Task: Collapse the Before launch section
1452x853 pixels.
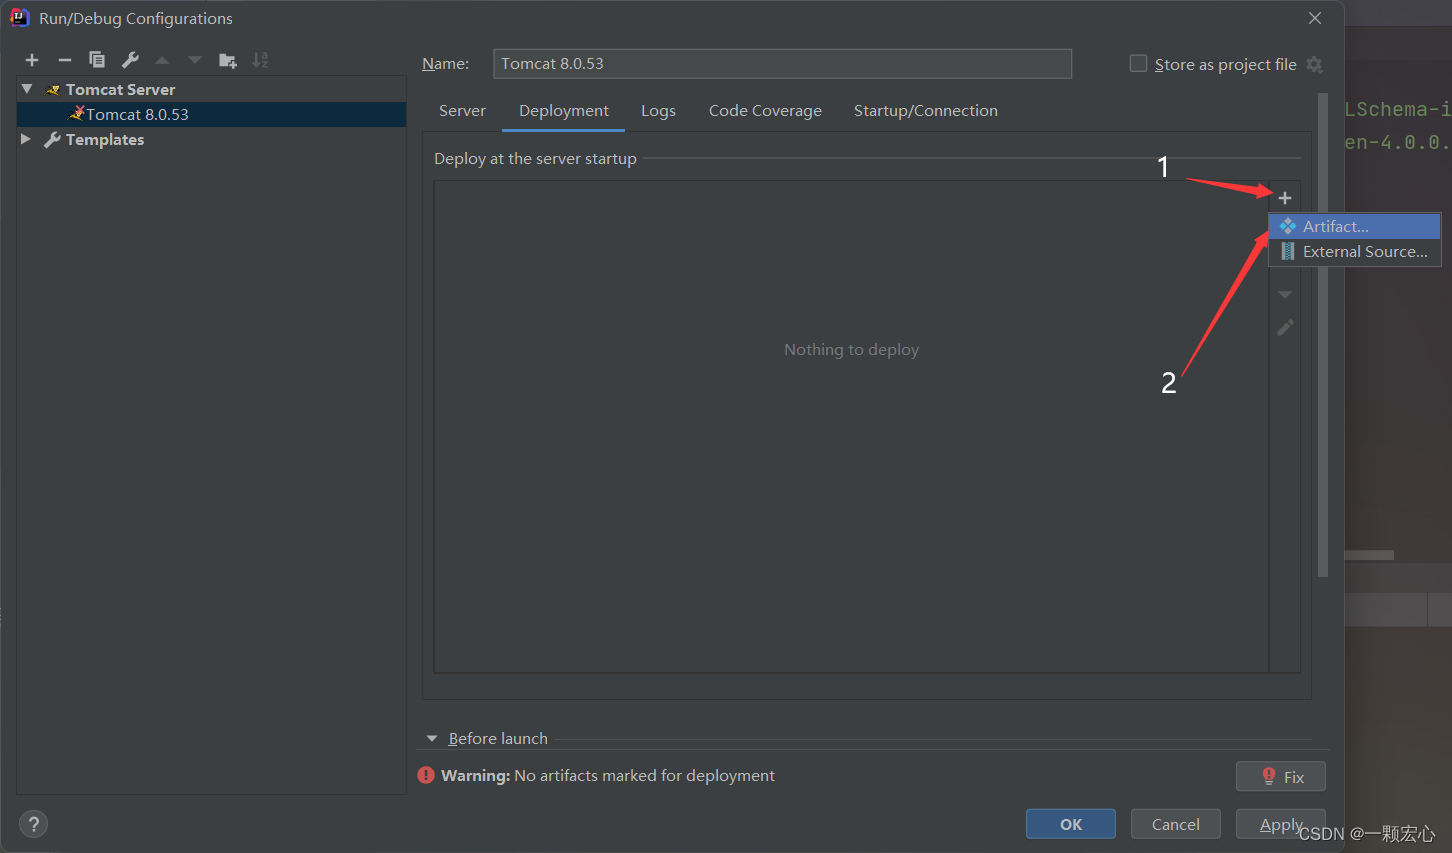Action: click(432, 738)
